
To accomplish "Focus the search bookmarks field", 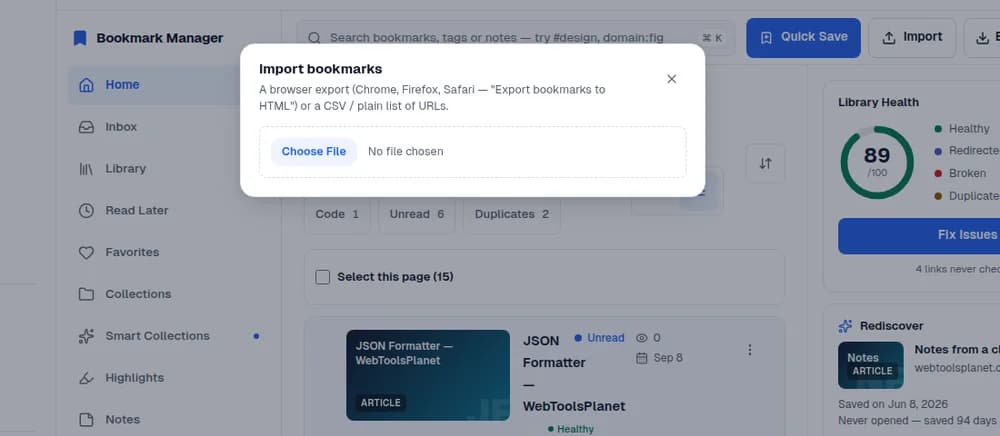I will pos(516,38).
